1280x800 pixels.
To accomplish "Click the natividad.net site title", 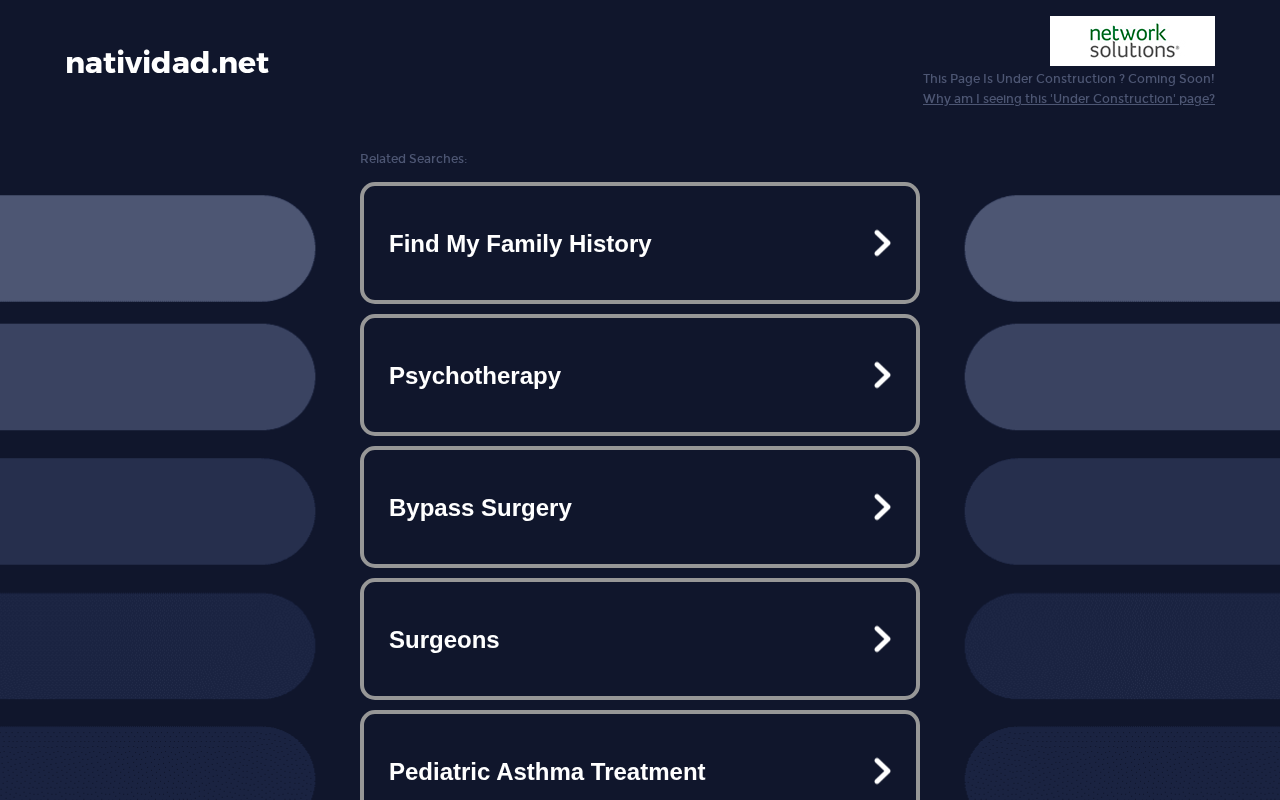I will pos(167,63).
